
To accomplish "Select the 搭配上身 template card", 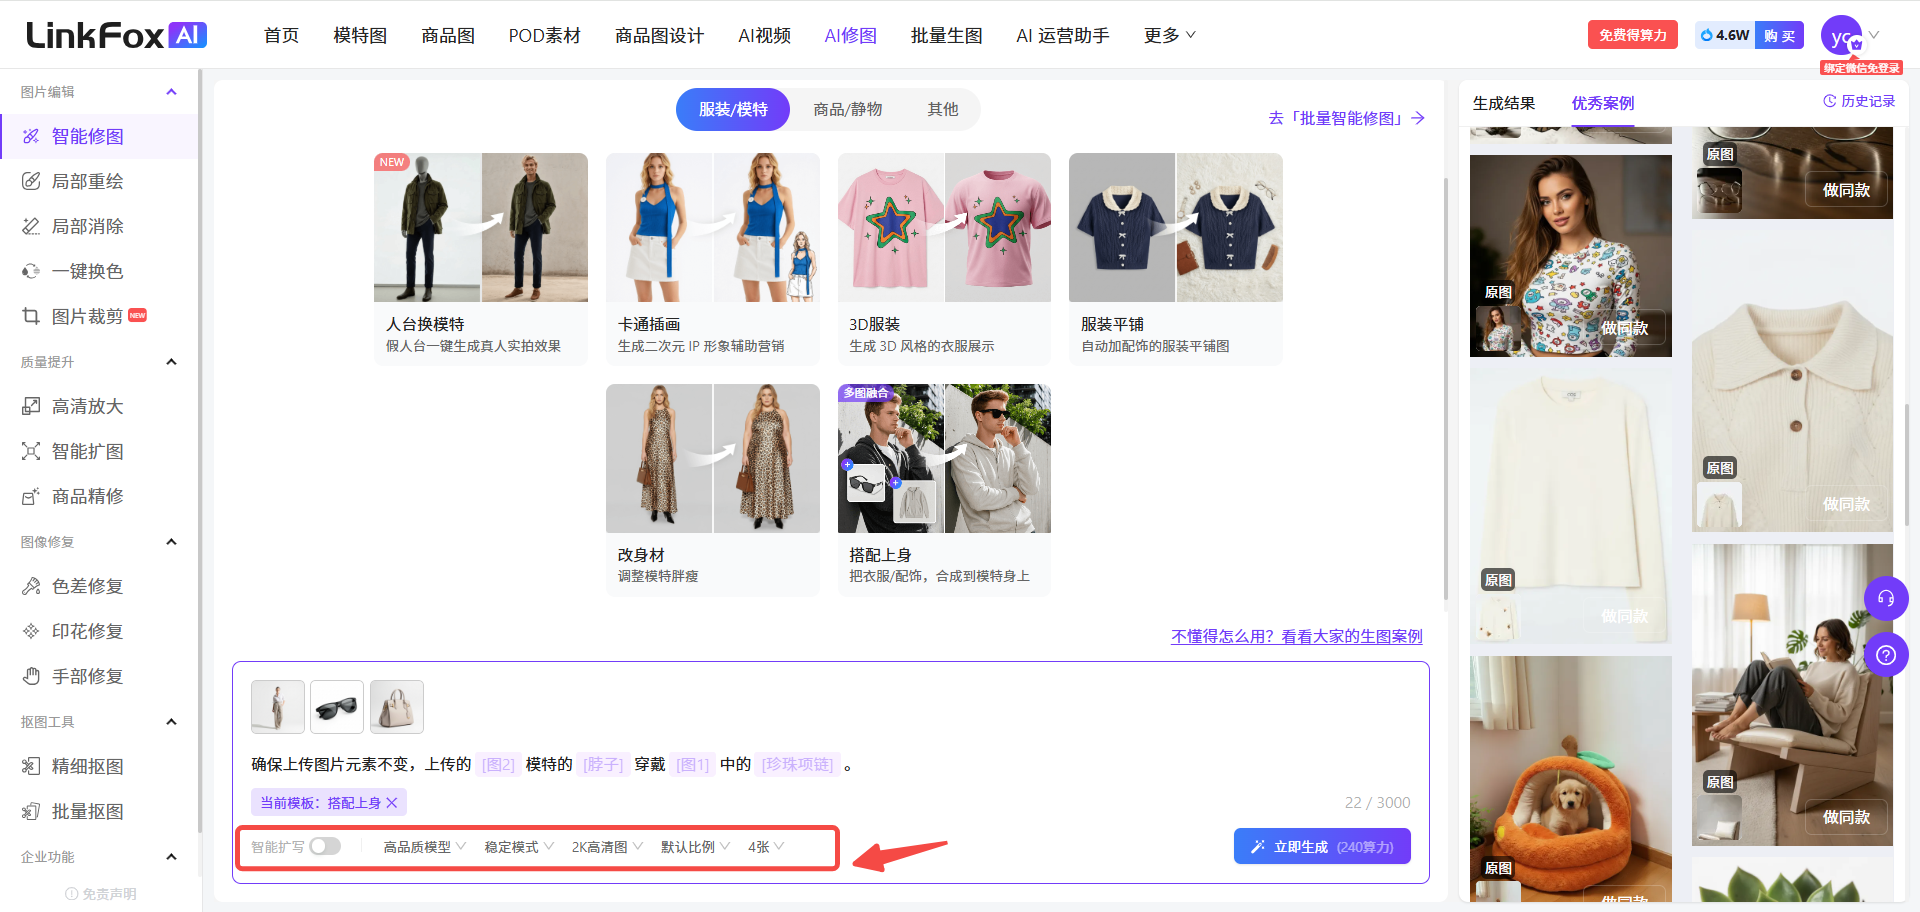I will pos(944,490).
